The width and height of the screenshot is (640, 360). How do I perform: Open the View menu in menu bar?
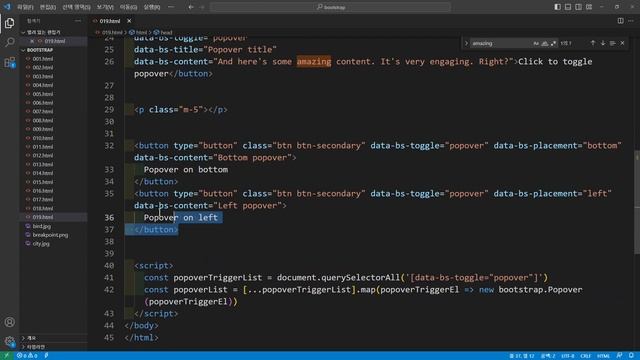coord(105,7)
